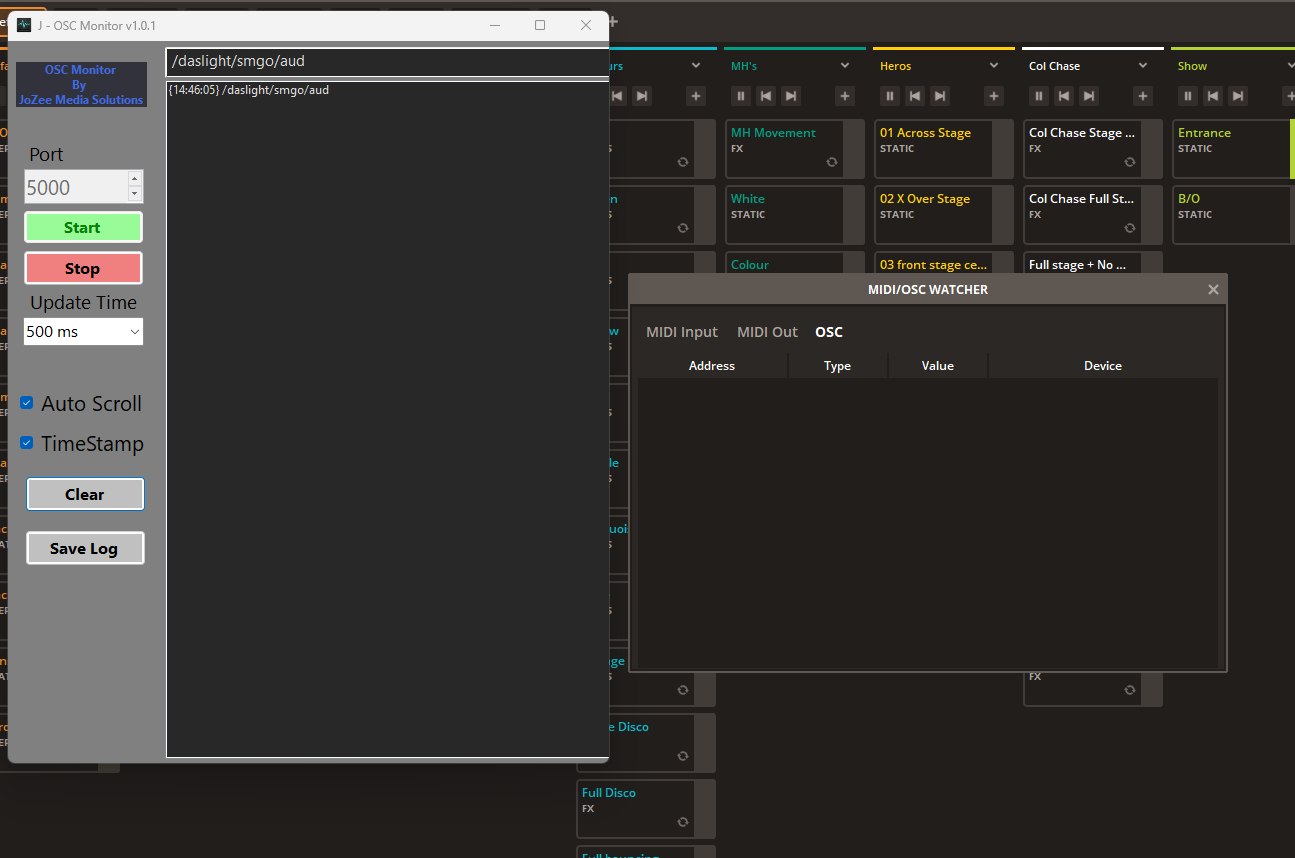Screen dimensions: 1295x858
Task: Pause the Heros group
Action: coord(890,96)
